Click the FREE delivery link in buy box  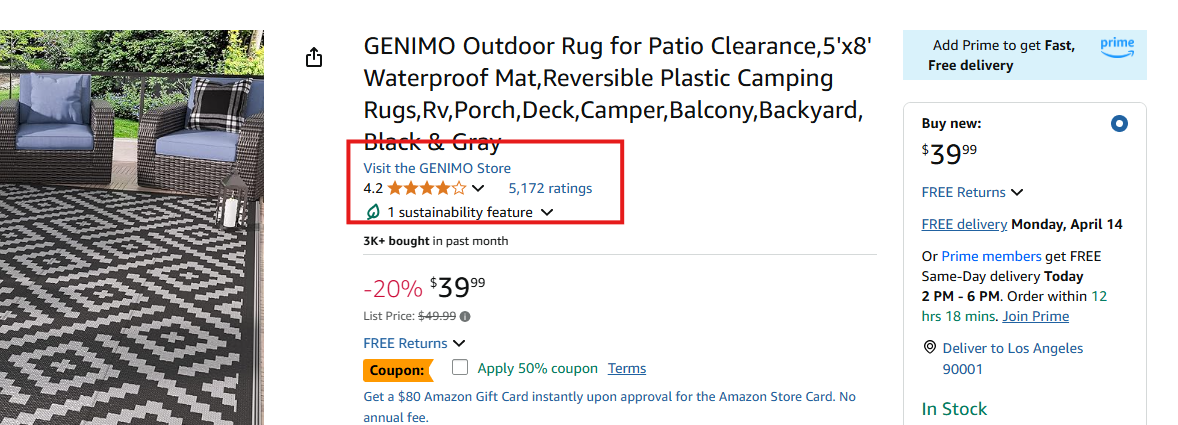coord(964,225)
